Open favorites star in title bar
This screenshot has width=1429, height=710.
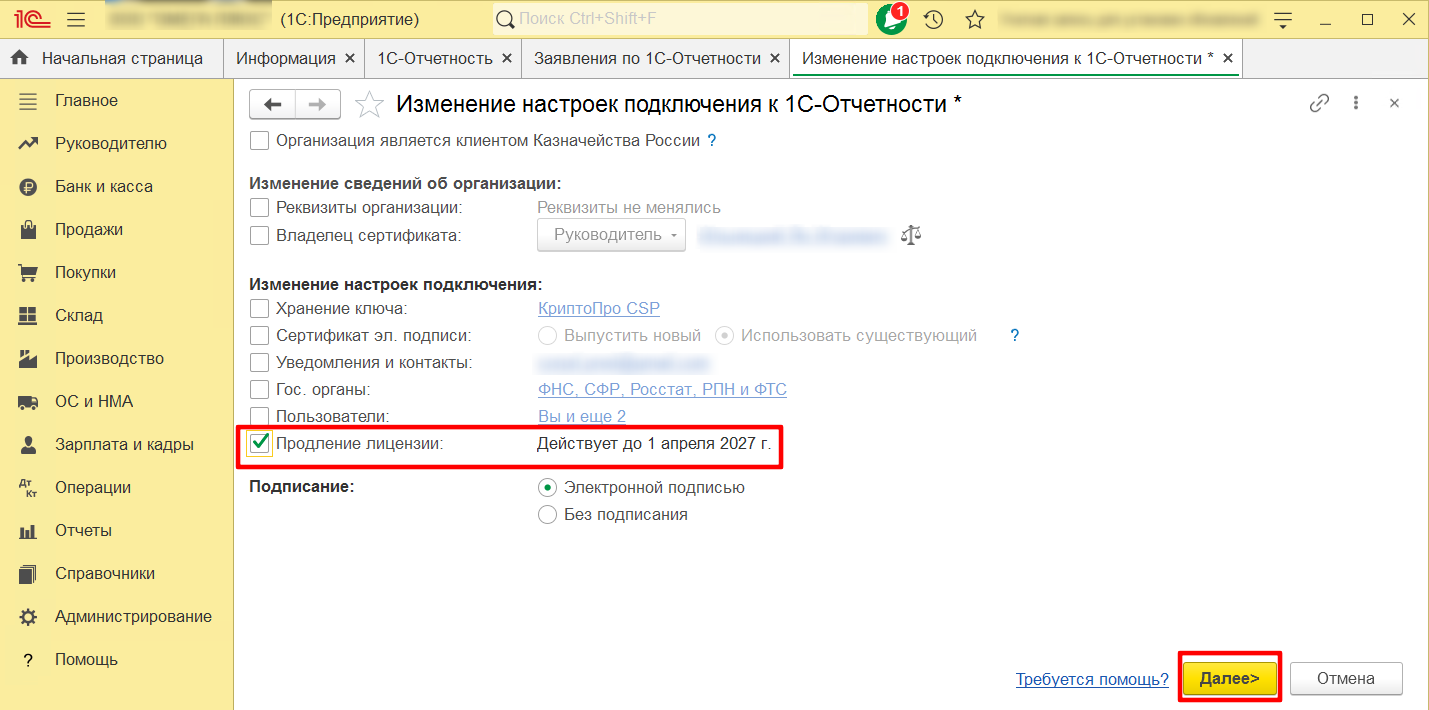pos(975,19)
